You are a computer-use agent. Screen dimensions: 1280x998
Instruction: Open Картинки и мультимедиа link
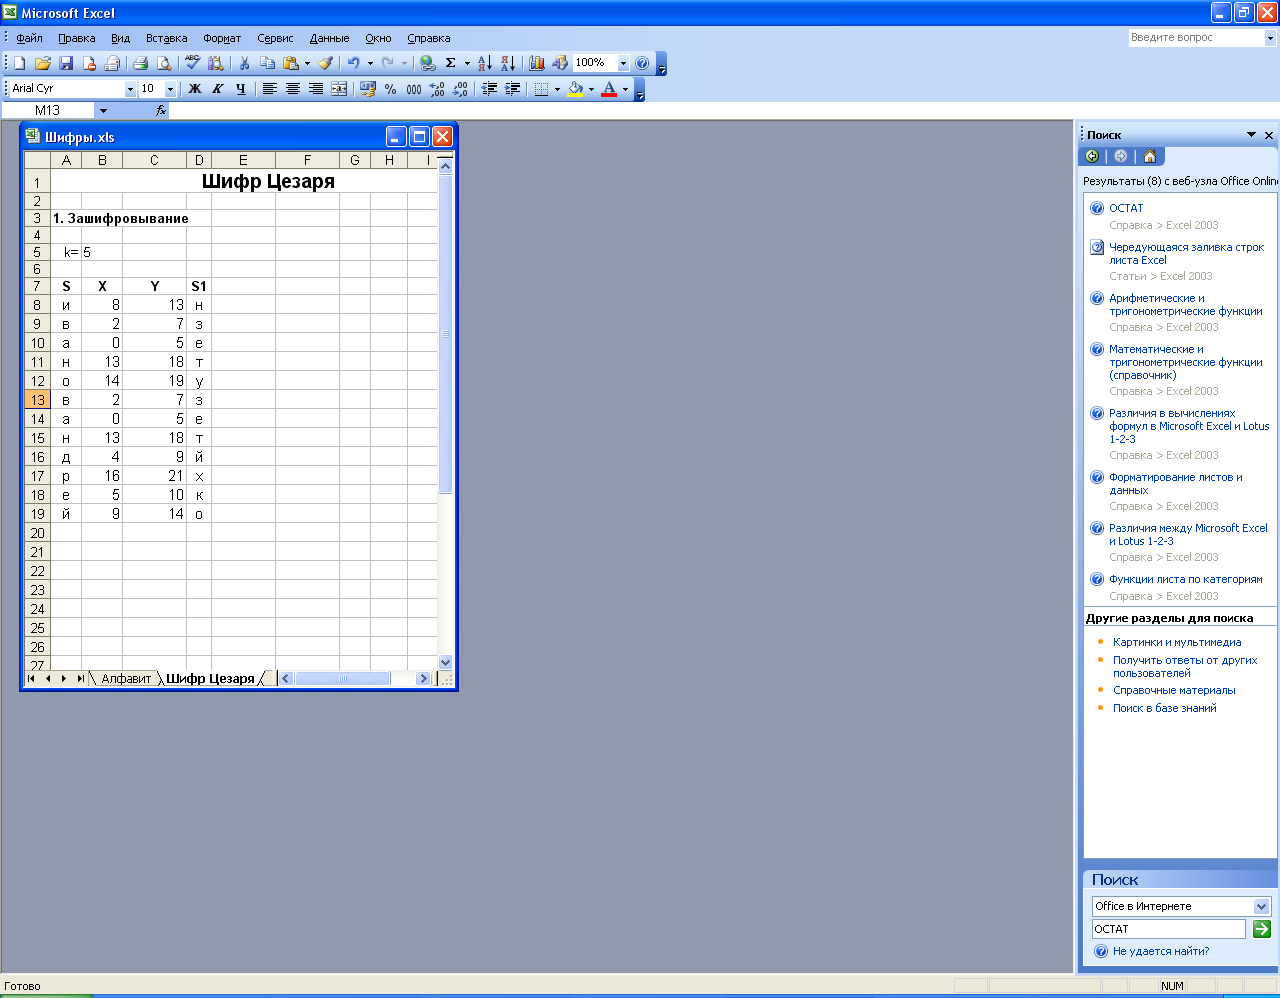coord(1177,642)
